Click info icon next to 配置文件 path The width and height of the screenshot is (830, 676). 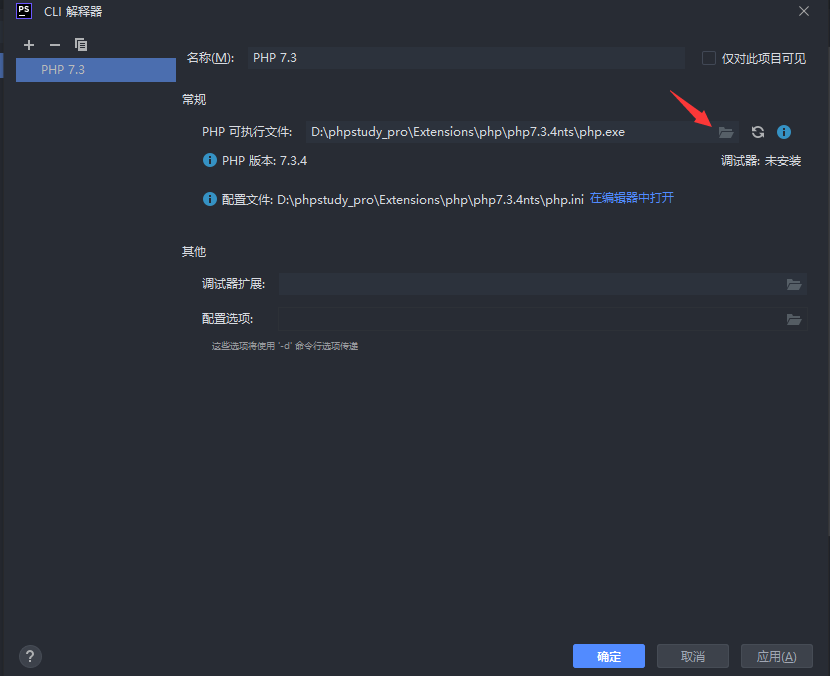pyautogui.click(x=209, y=198)
